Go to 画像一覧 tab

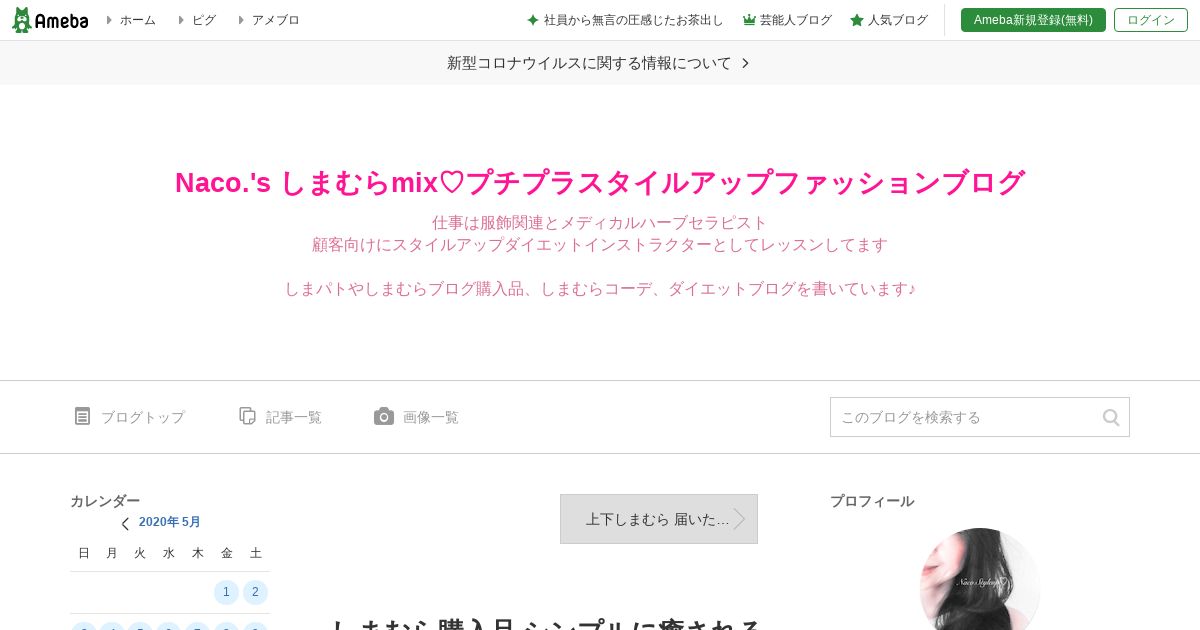(431, 417)
